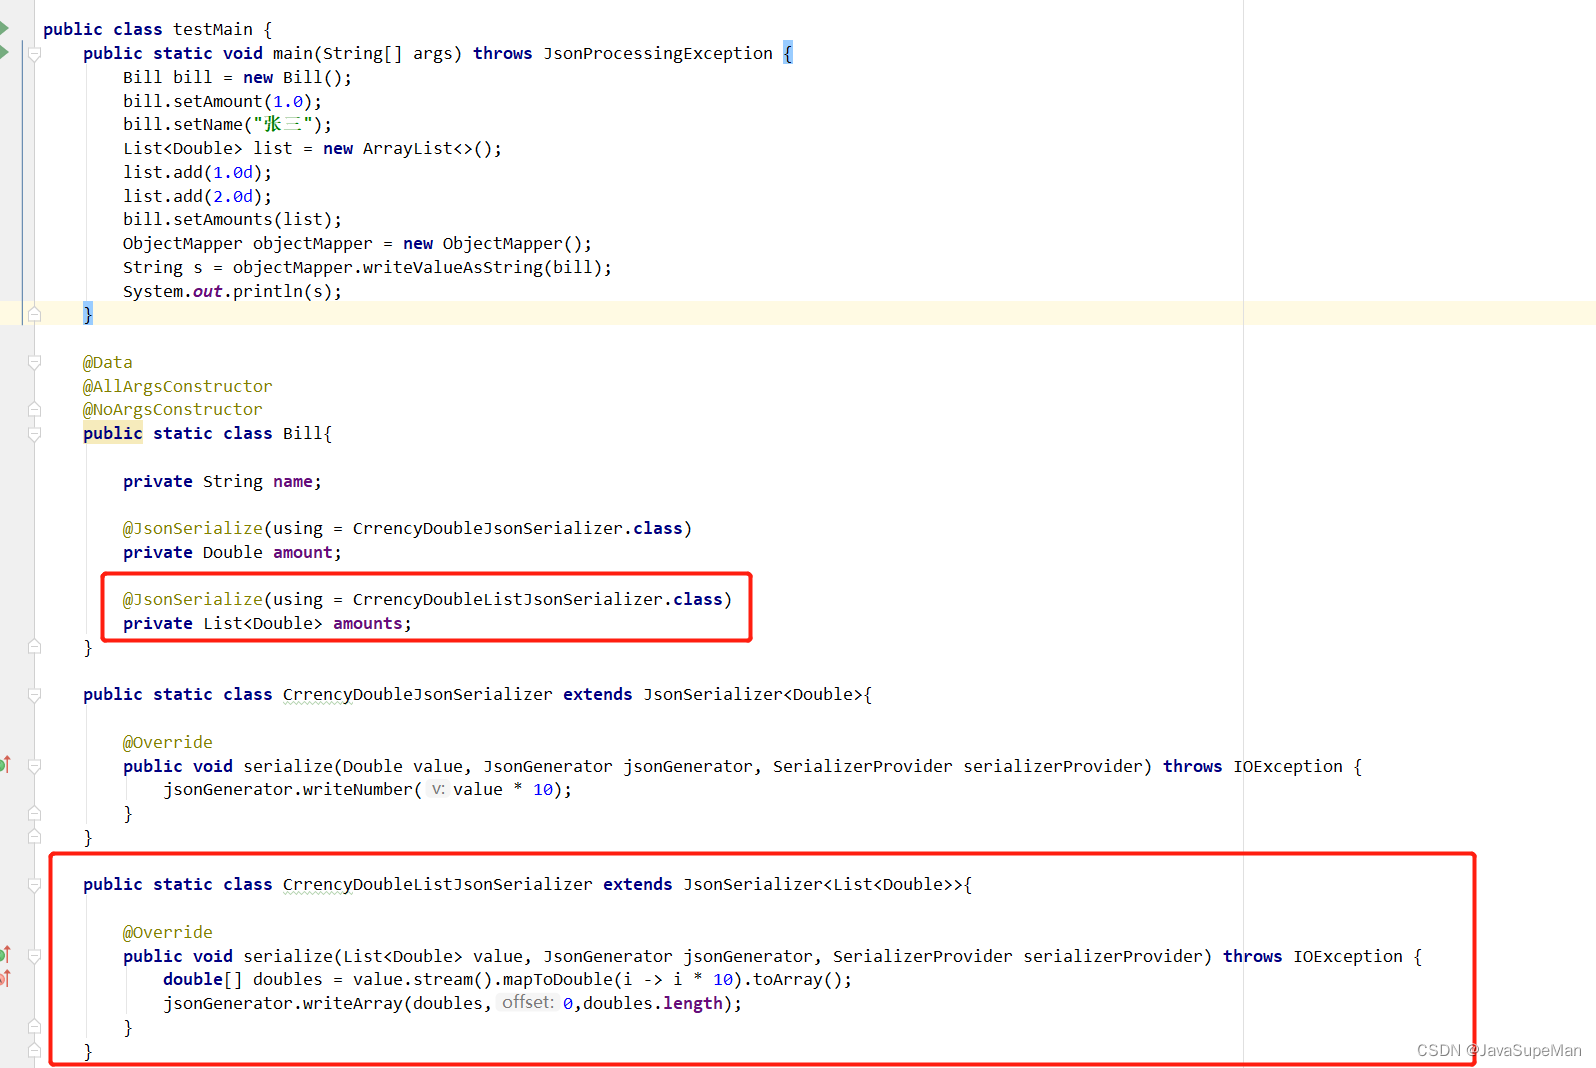
Task: Click the amounts field name
Action: coord(368,623)
